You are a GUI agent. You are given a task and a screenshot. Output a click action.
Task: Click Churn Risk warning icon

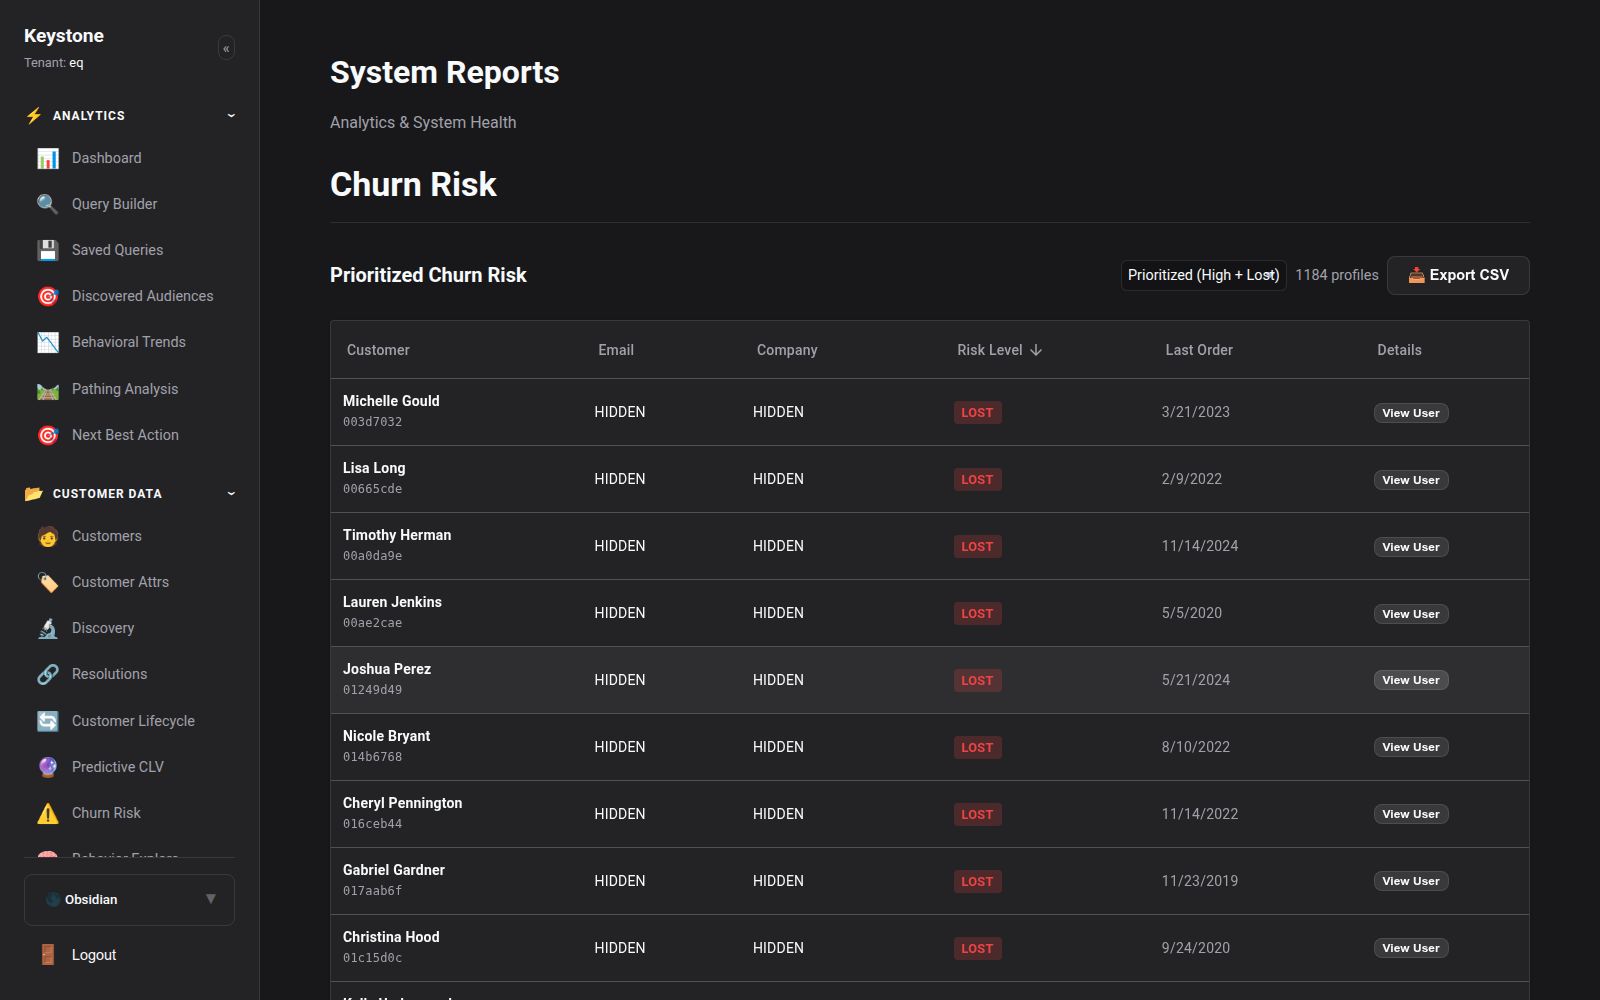(48, 813)
